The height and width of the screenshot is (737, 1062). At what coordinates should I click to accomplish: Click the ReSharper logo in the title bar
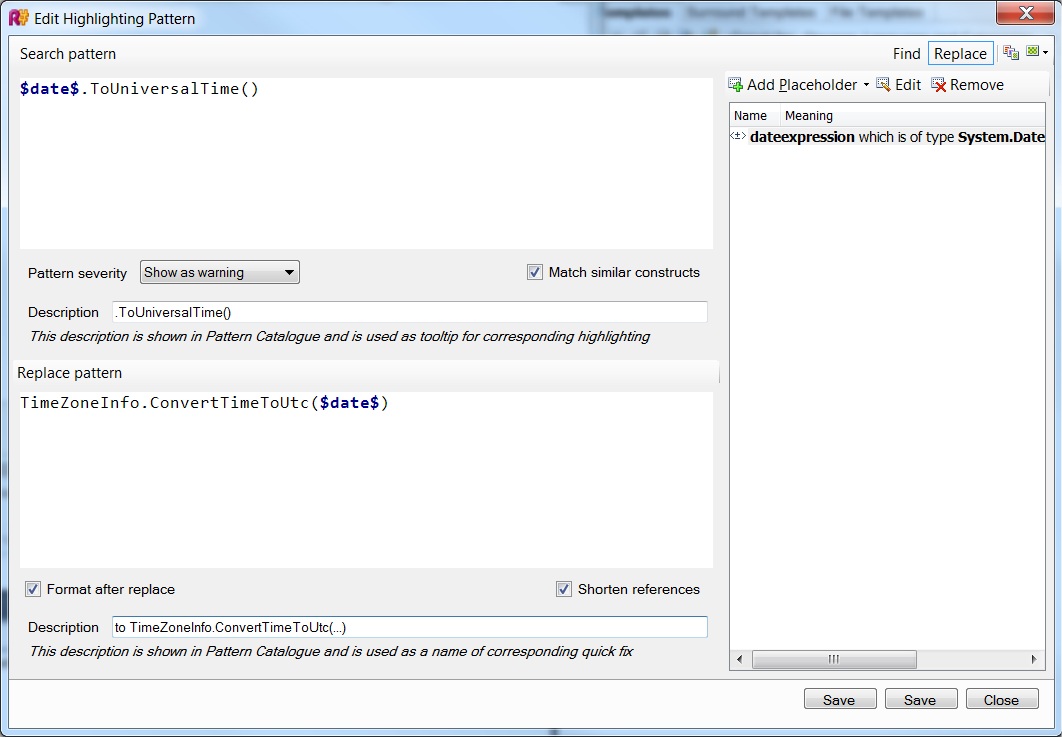(18, 18)
